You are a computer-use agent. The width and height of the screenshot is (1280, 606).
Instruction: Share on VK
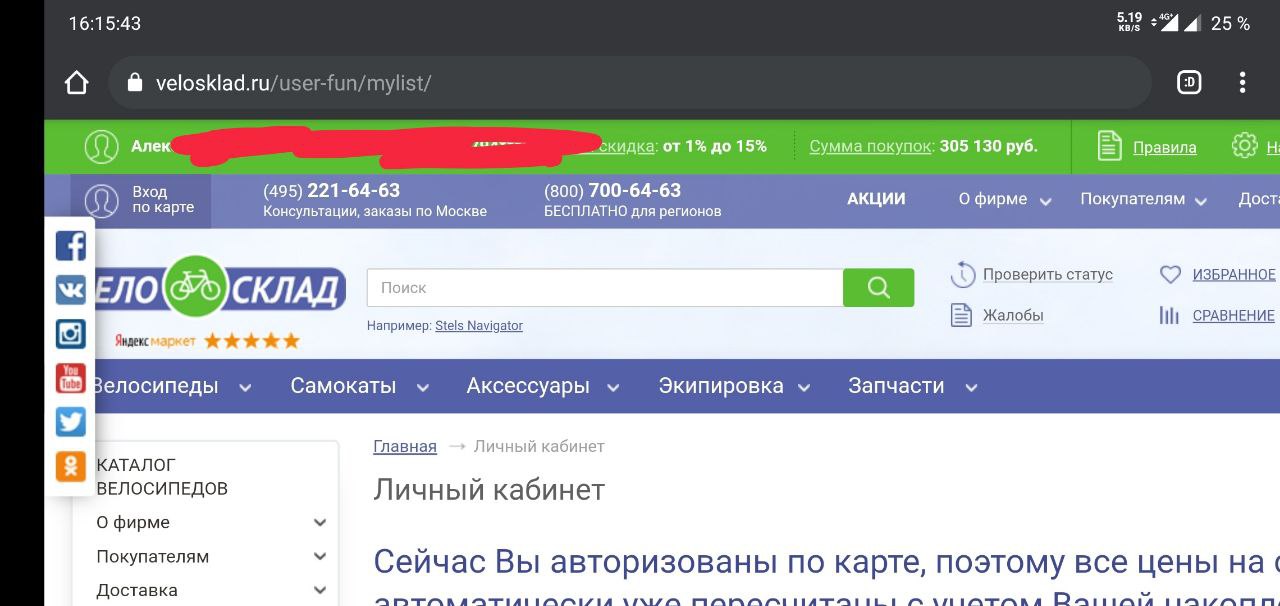[x=70, y=290]
